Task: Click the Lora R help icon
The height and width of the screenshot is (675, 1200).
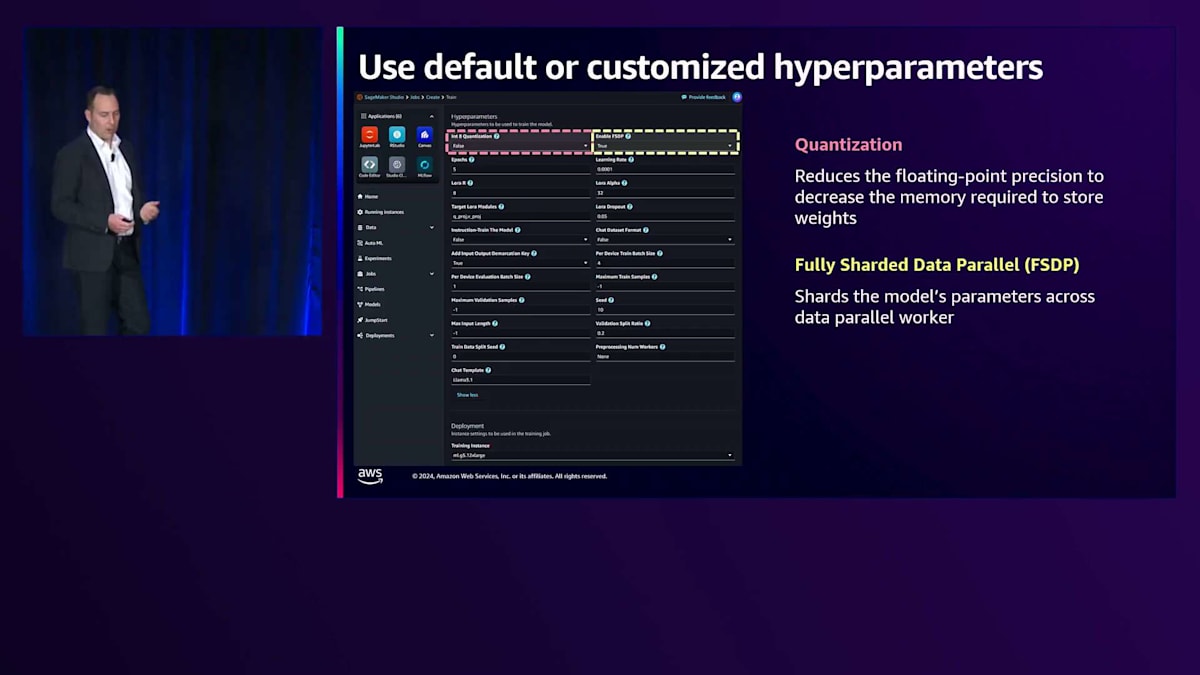Action: 470,183
